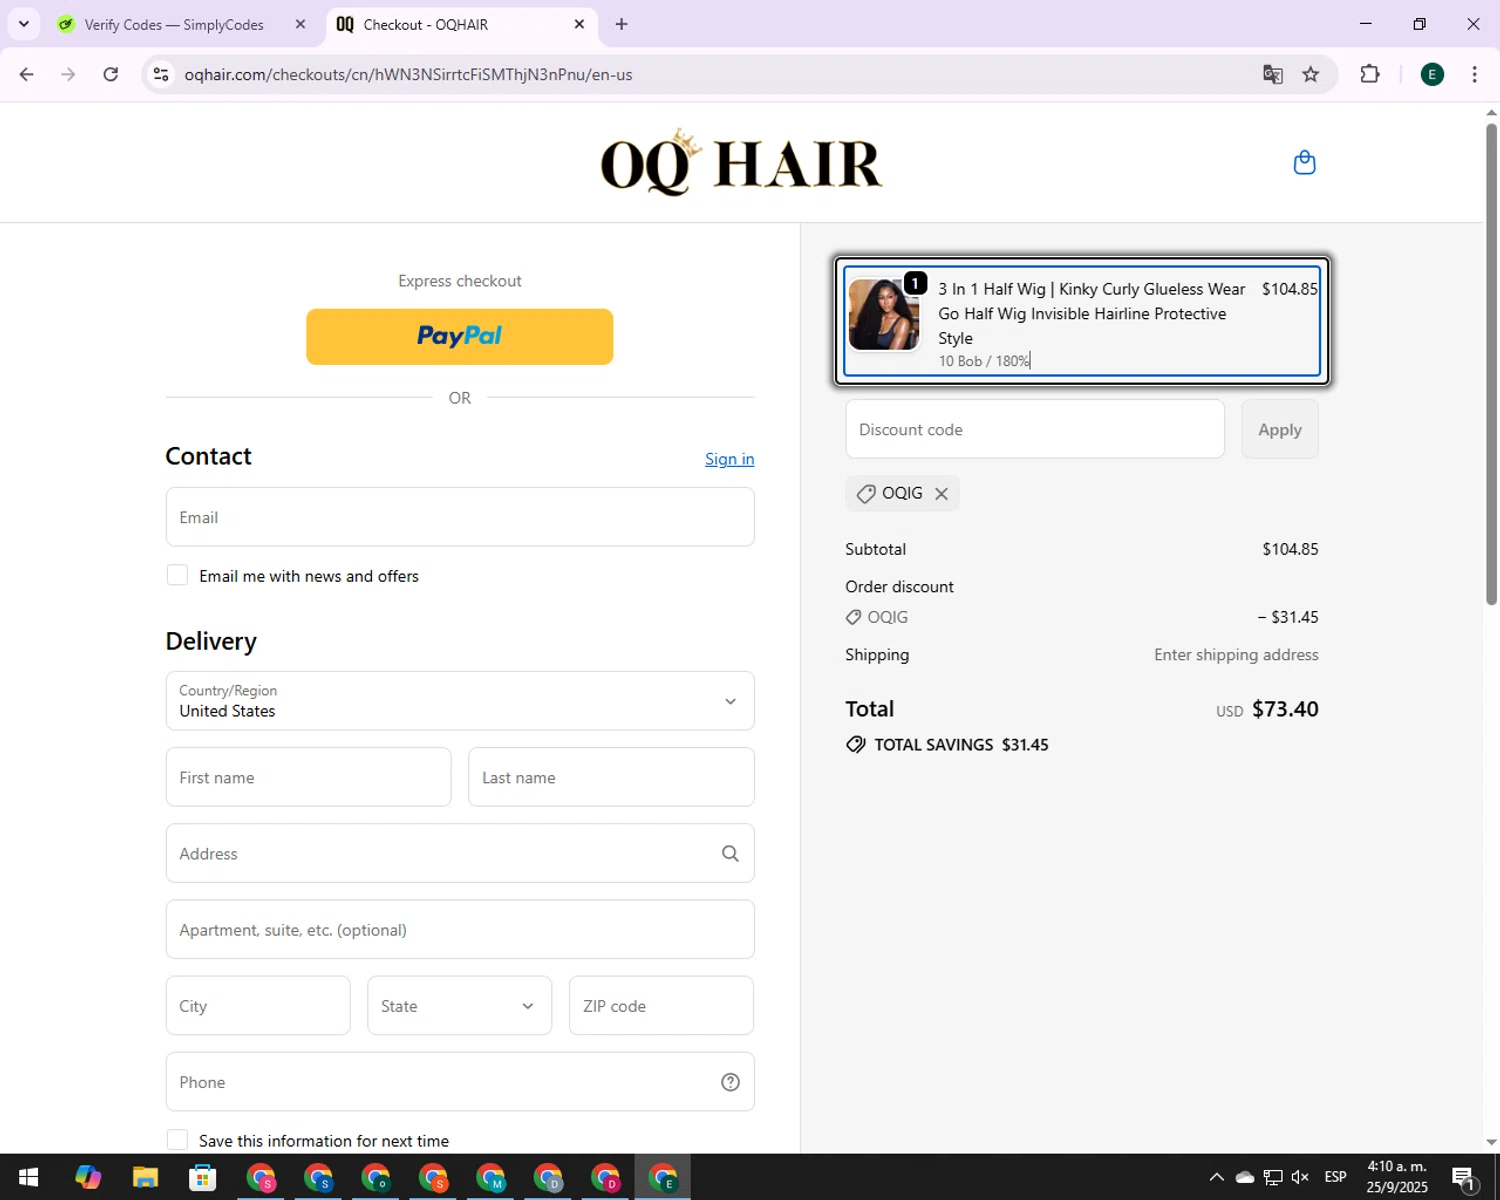This screenshot has width=1500, height=1200.
Task: Open Chrome profile O taskbar window
Action: click(376, 1178)
